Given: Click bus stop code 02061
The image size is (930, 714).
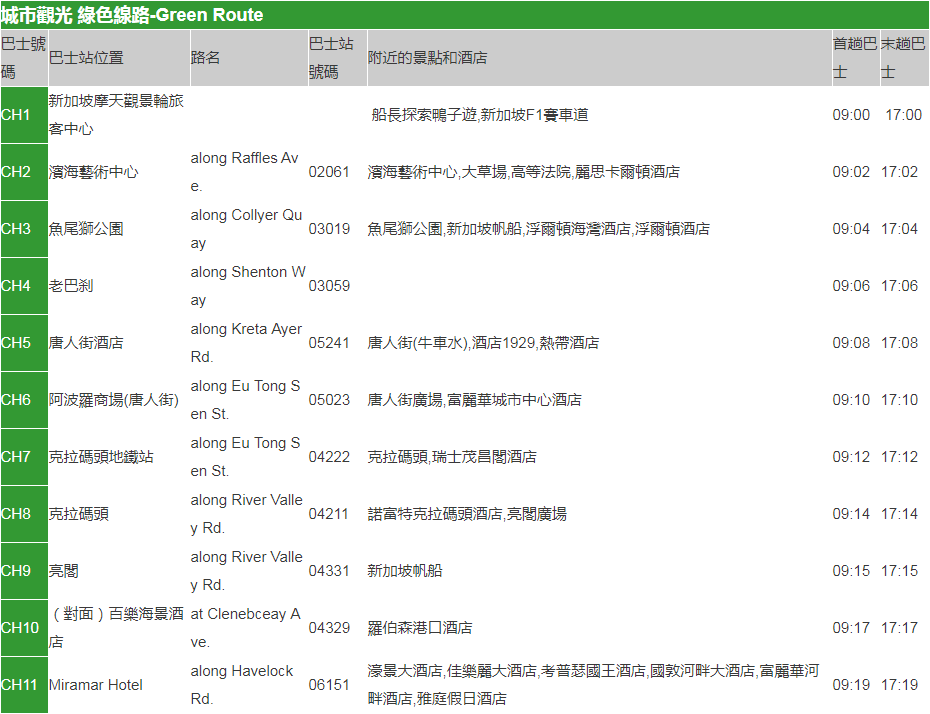Looking at the screenshot, I should (329, 172).
